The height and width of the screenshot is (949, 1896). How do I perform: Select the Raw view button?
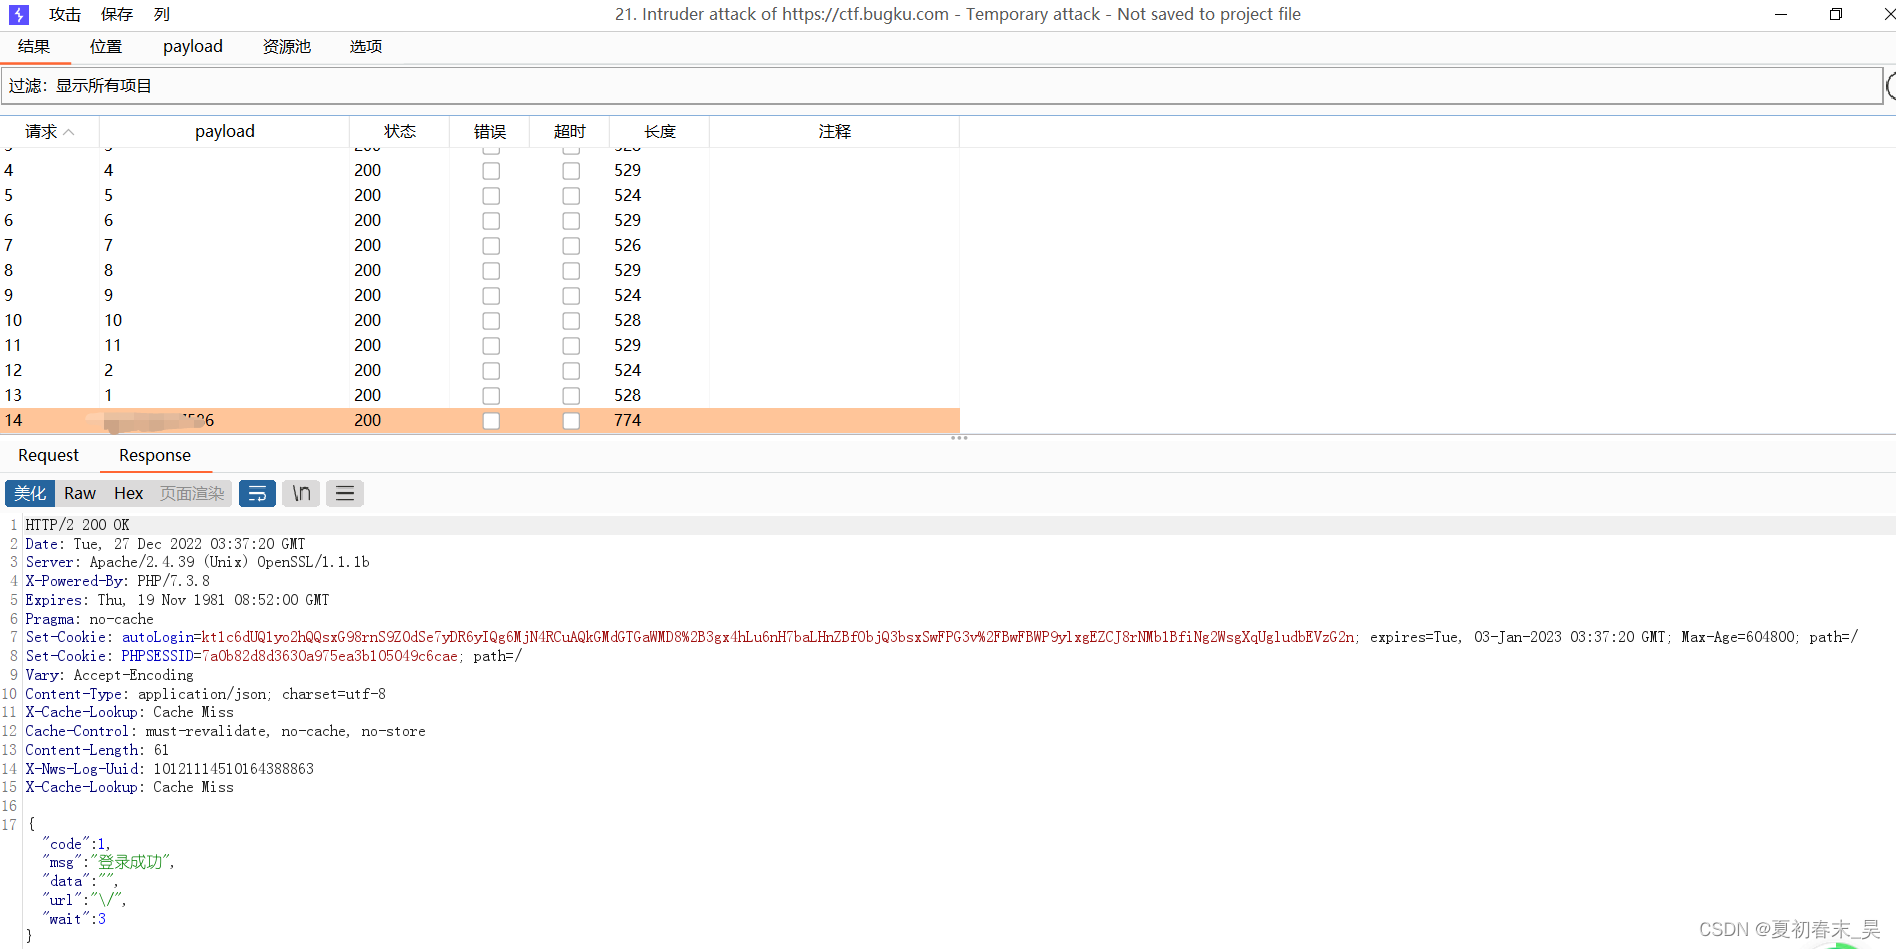[x=80, y=493]
